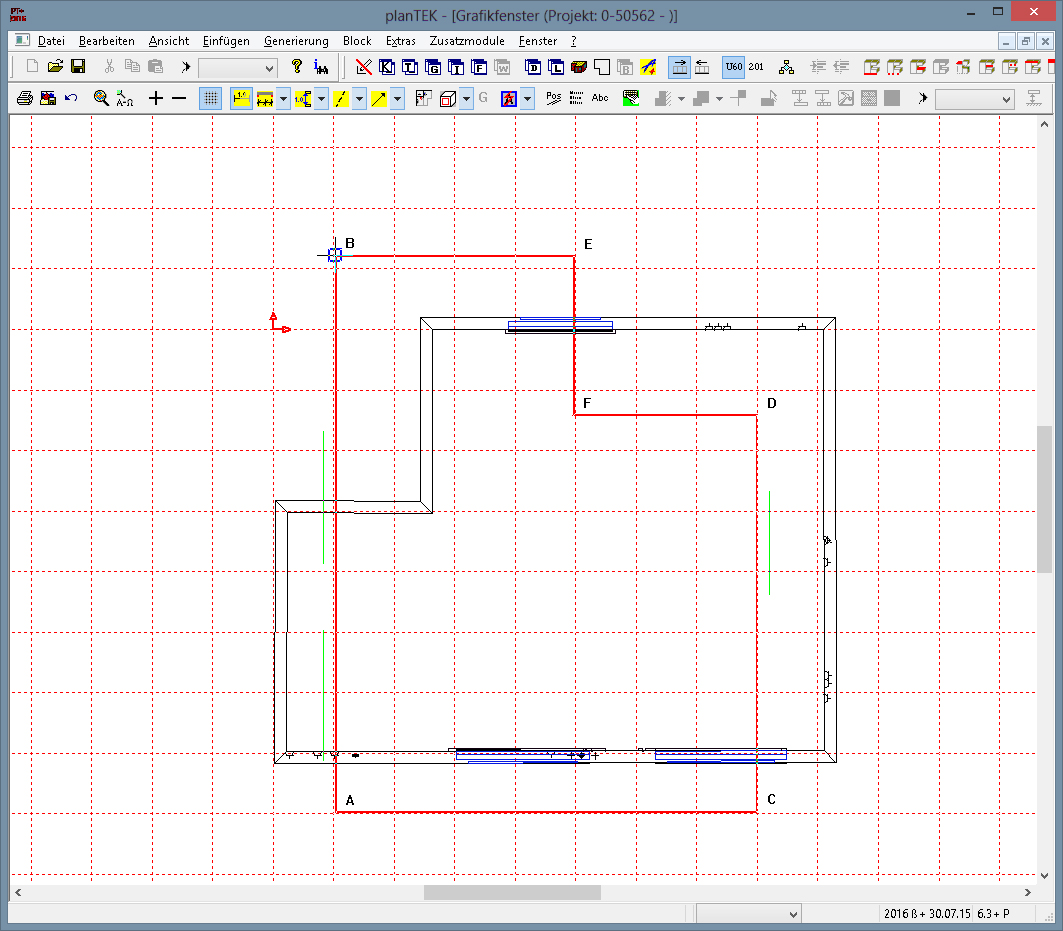Viewport: 1063px width, 931px height.
Task: Open the empty combo box in top toolbar
Action: (238, 67)
